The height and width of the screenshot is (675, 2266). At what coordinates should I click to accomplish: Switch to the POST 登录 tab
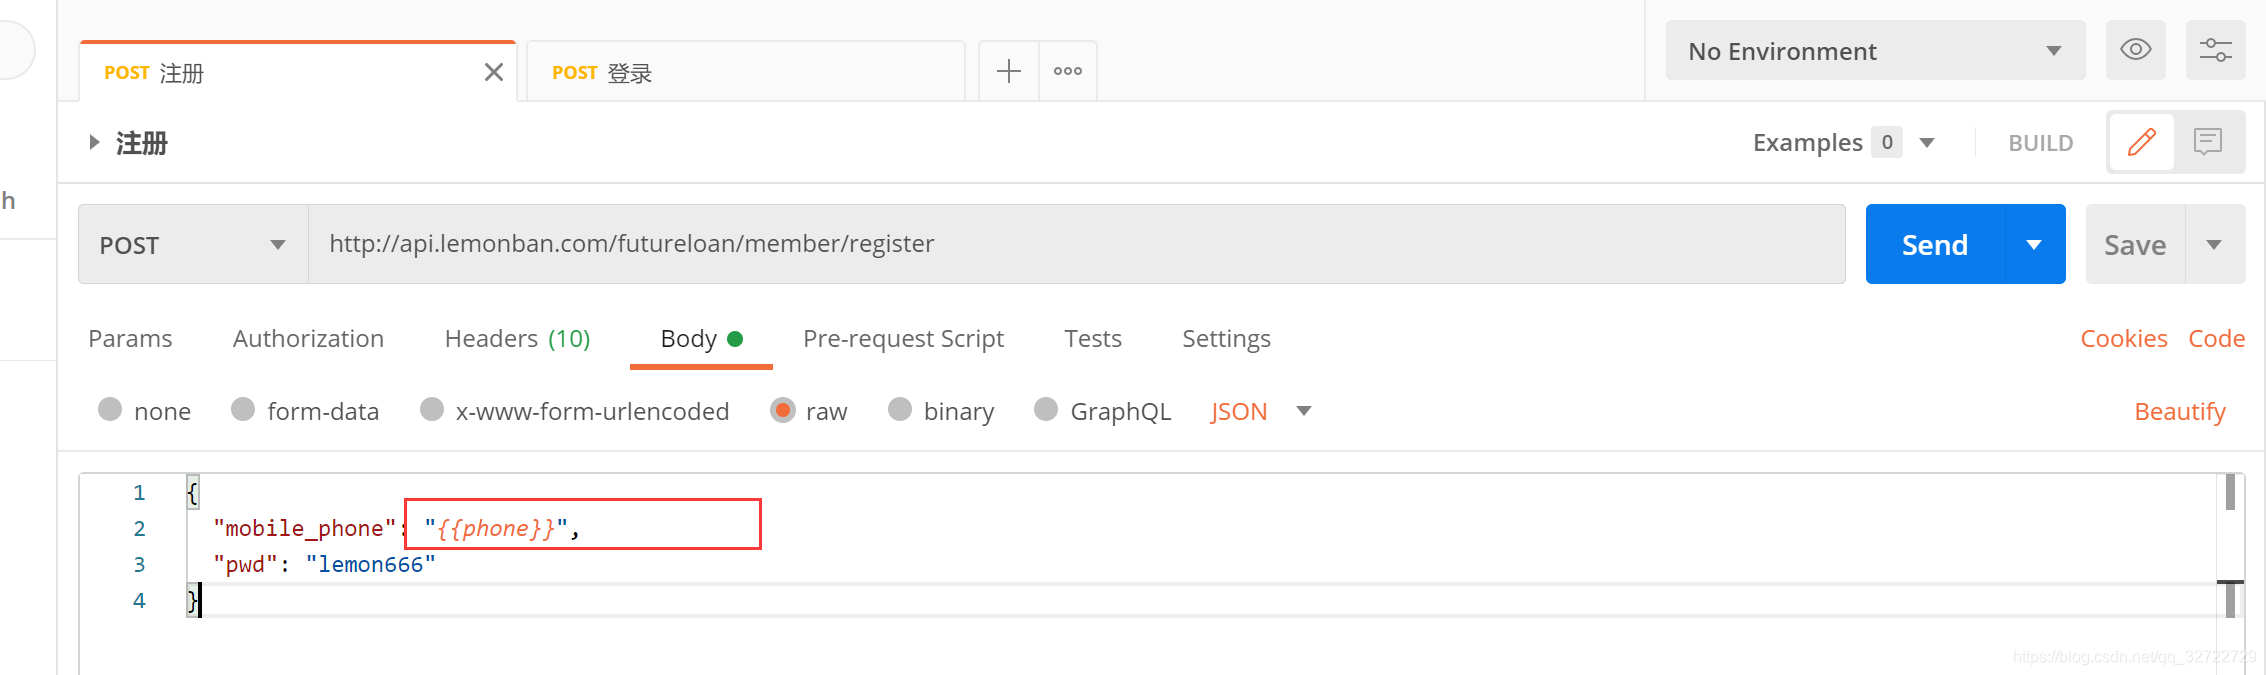(745, 72)
